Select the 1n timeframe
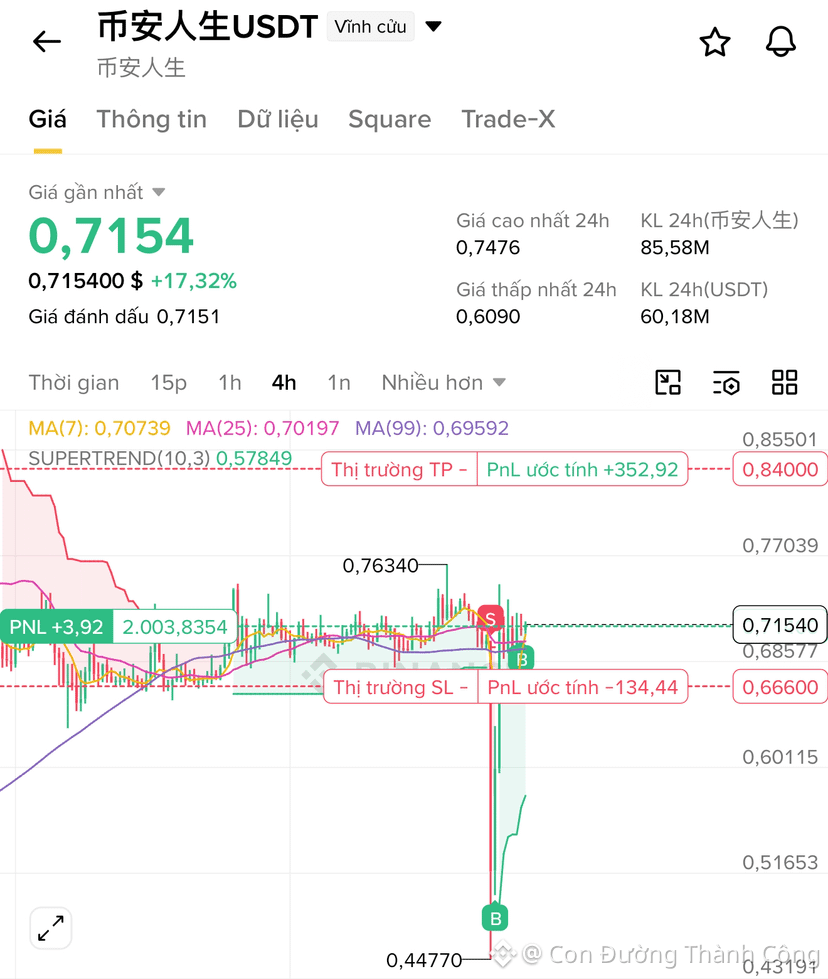The height and width of the screenshot is (979, 828). pyautogui.click(x=339, y=383)
